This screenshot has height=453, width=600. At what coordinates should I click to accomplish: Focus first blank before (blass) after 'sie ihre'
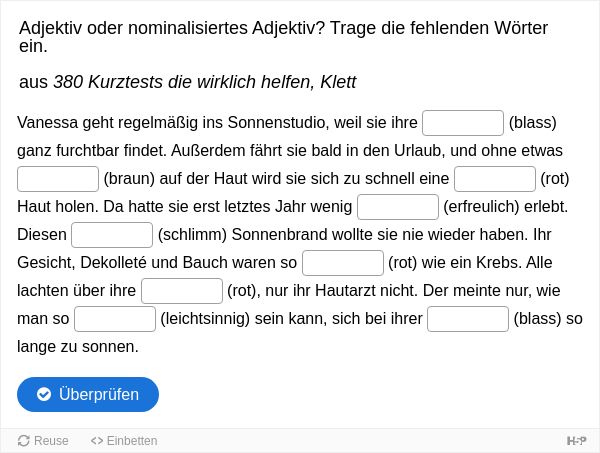click(463, 123)
